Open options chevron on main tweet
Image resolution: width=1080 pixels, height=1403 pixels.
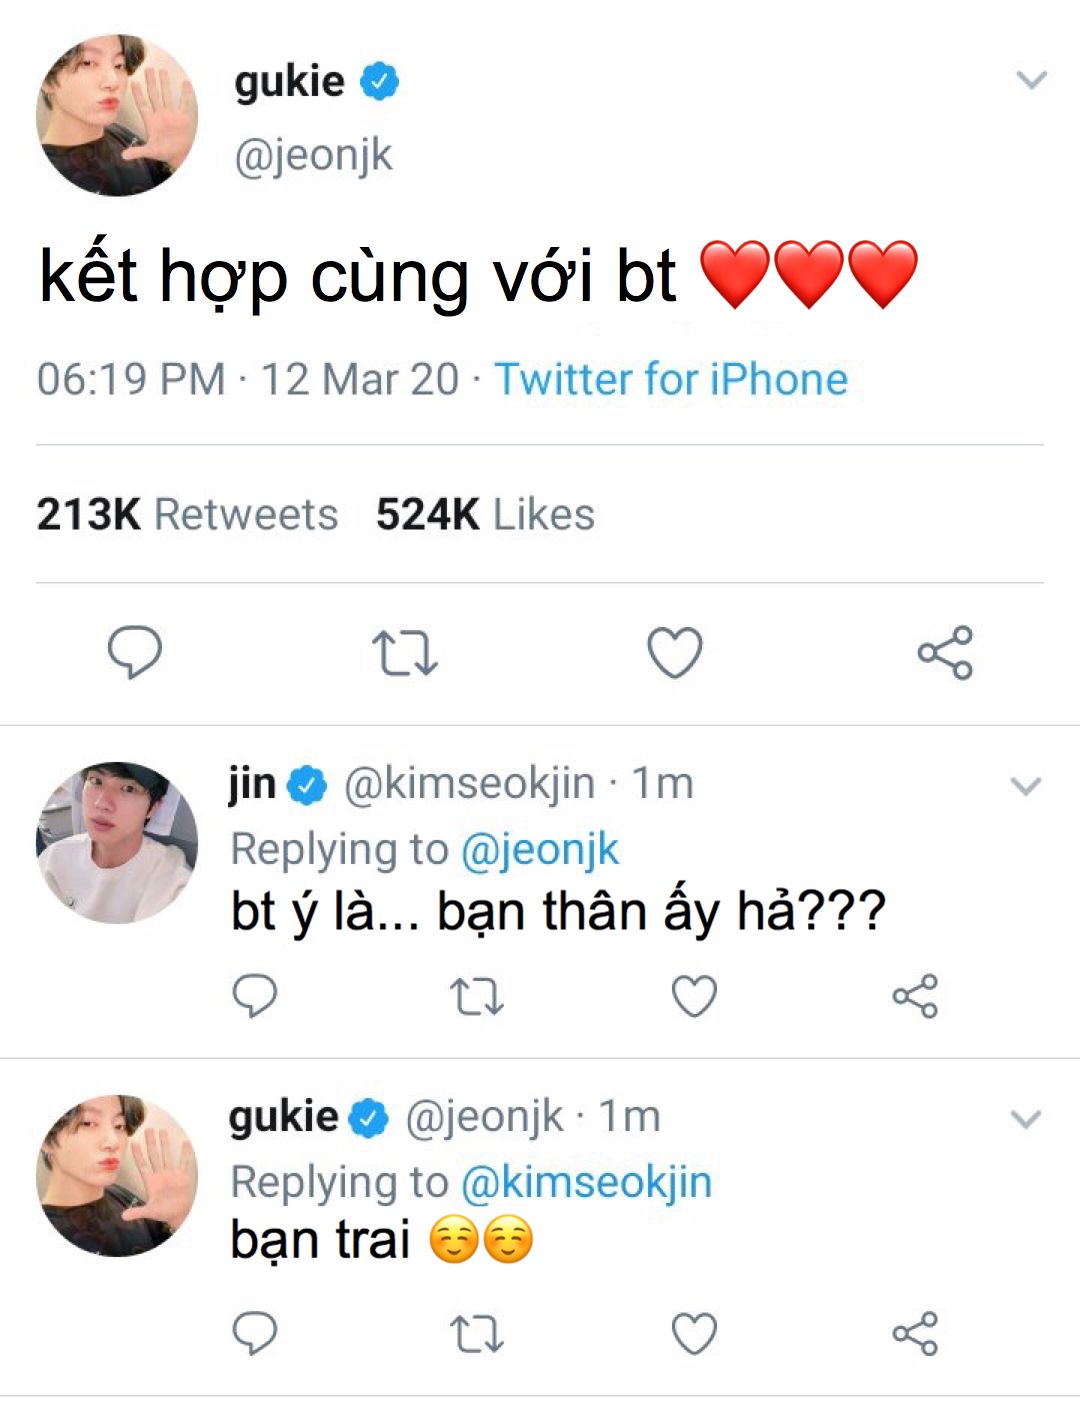[x=1031, y=80]
